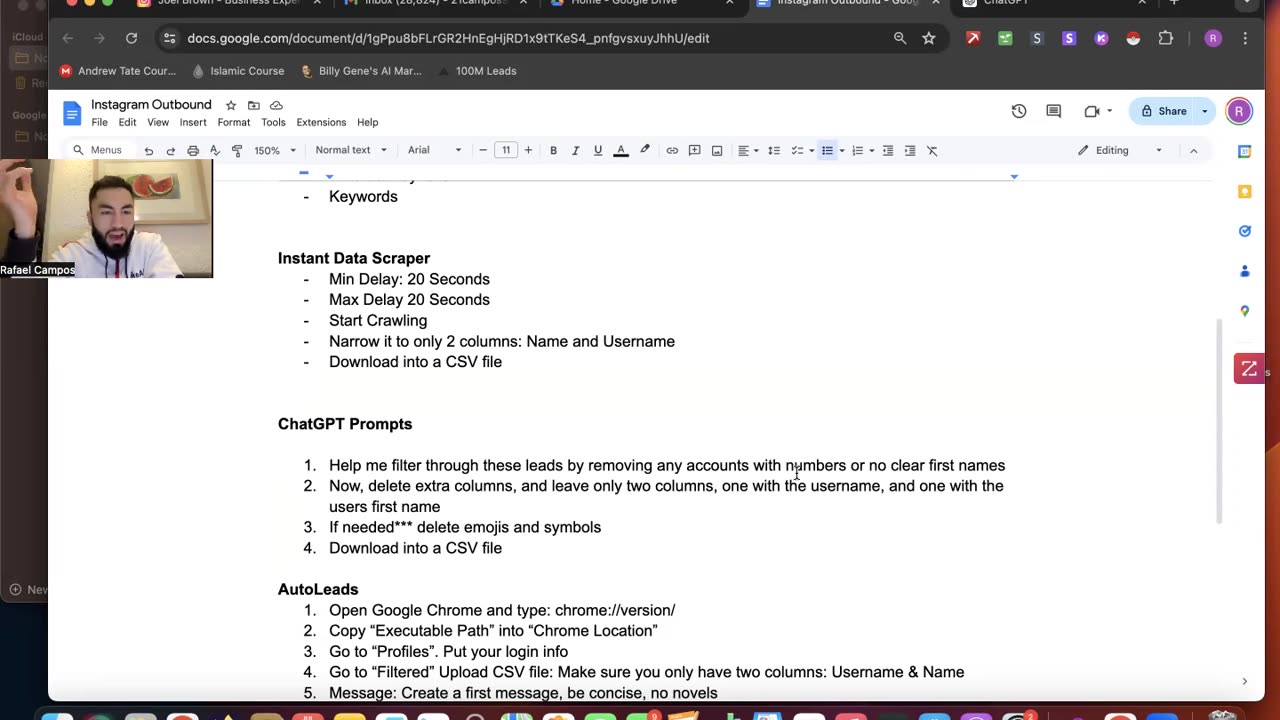
Task: Click the Undo icon in Docs toolbar
Action: (149, 151)
